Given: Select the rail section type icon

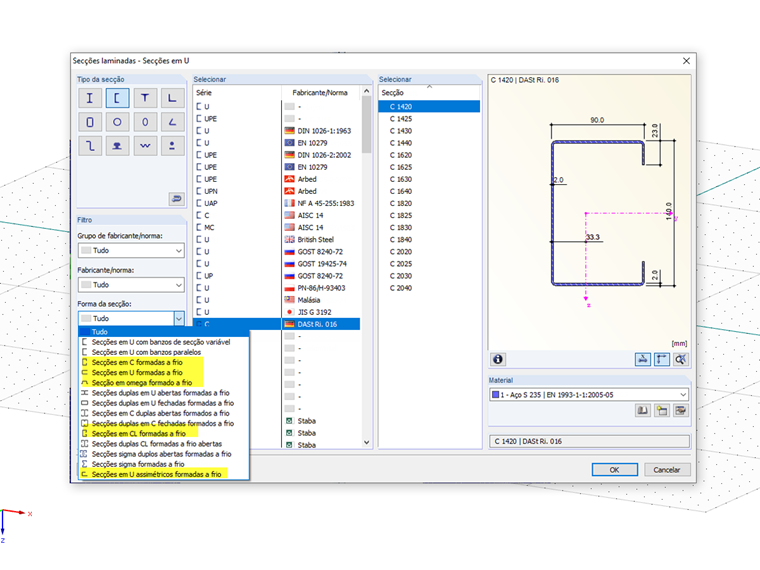Looking at the screenshot, I should (x=117, y=146).
